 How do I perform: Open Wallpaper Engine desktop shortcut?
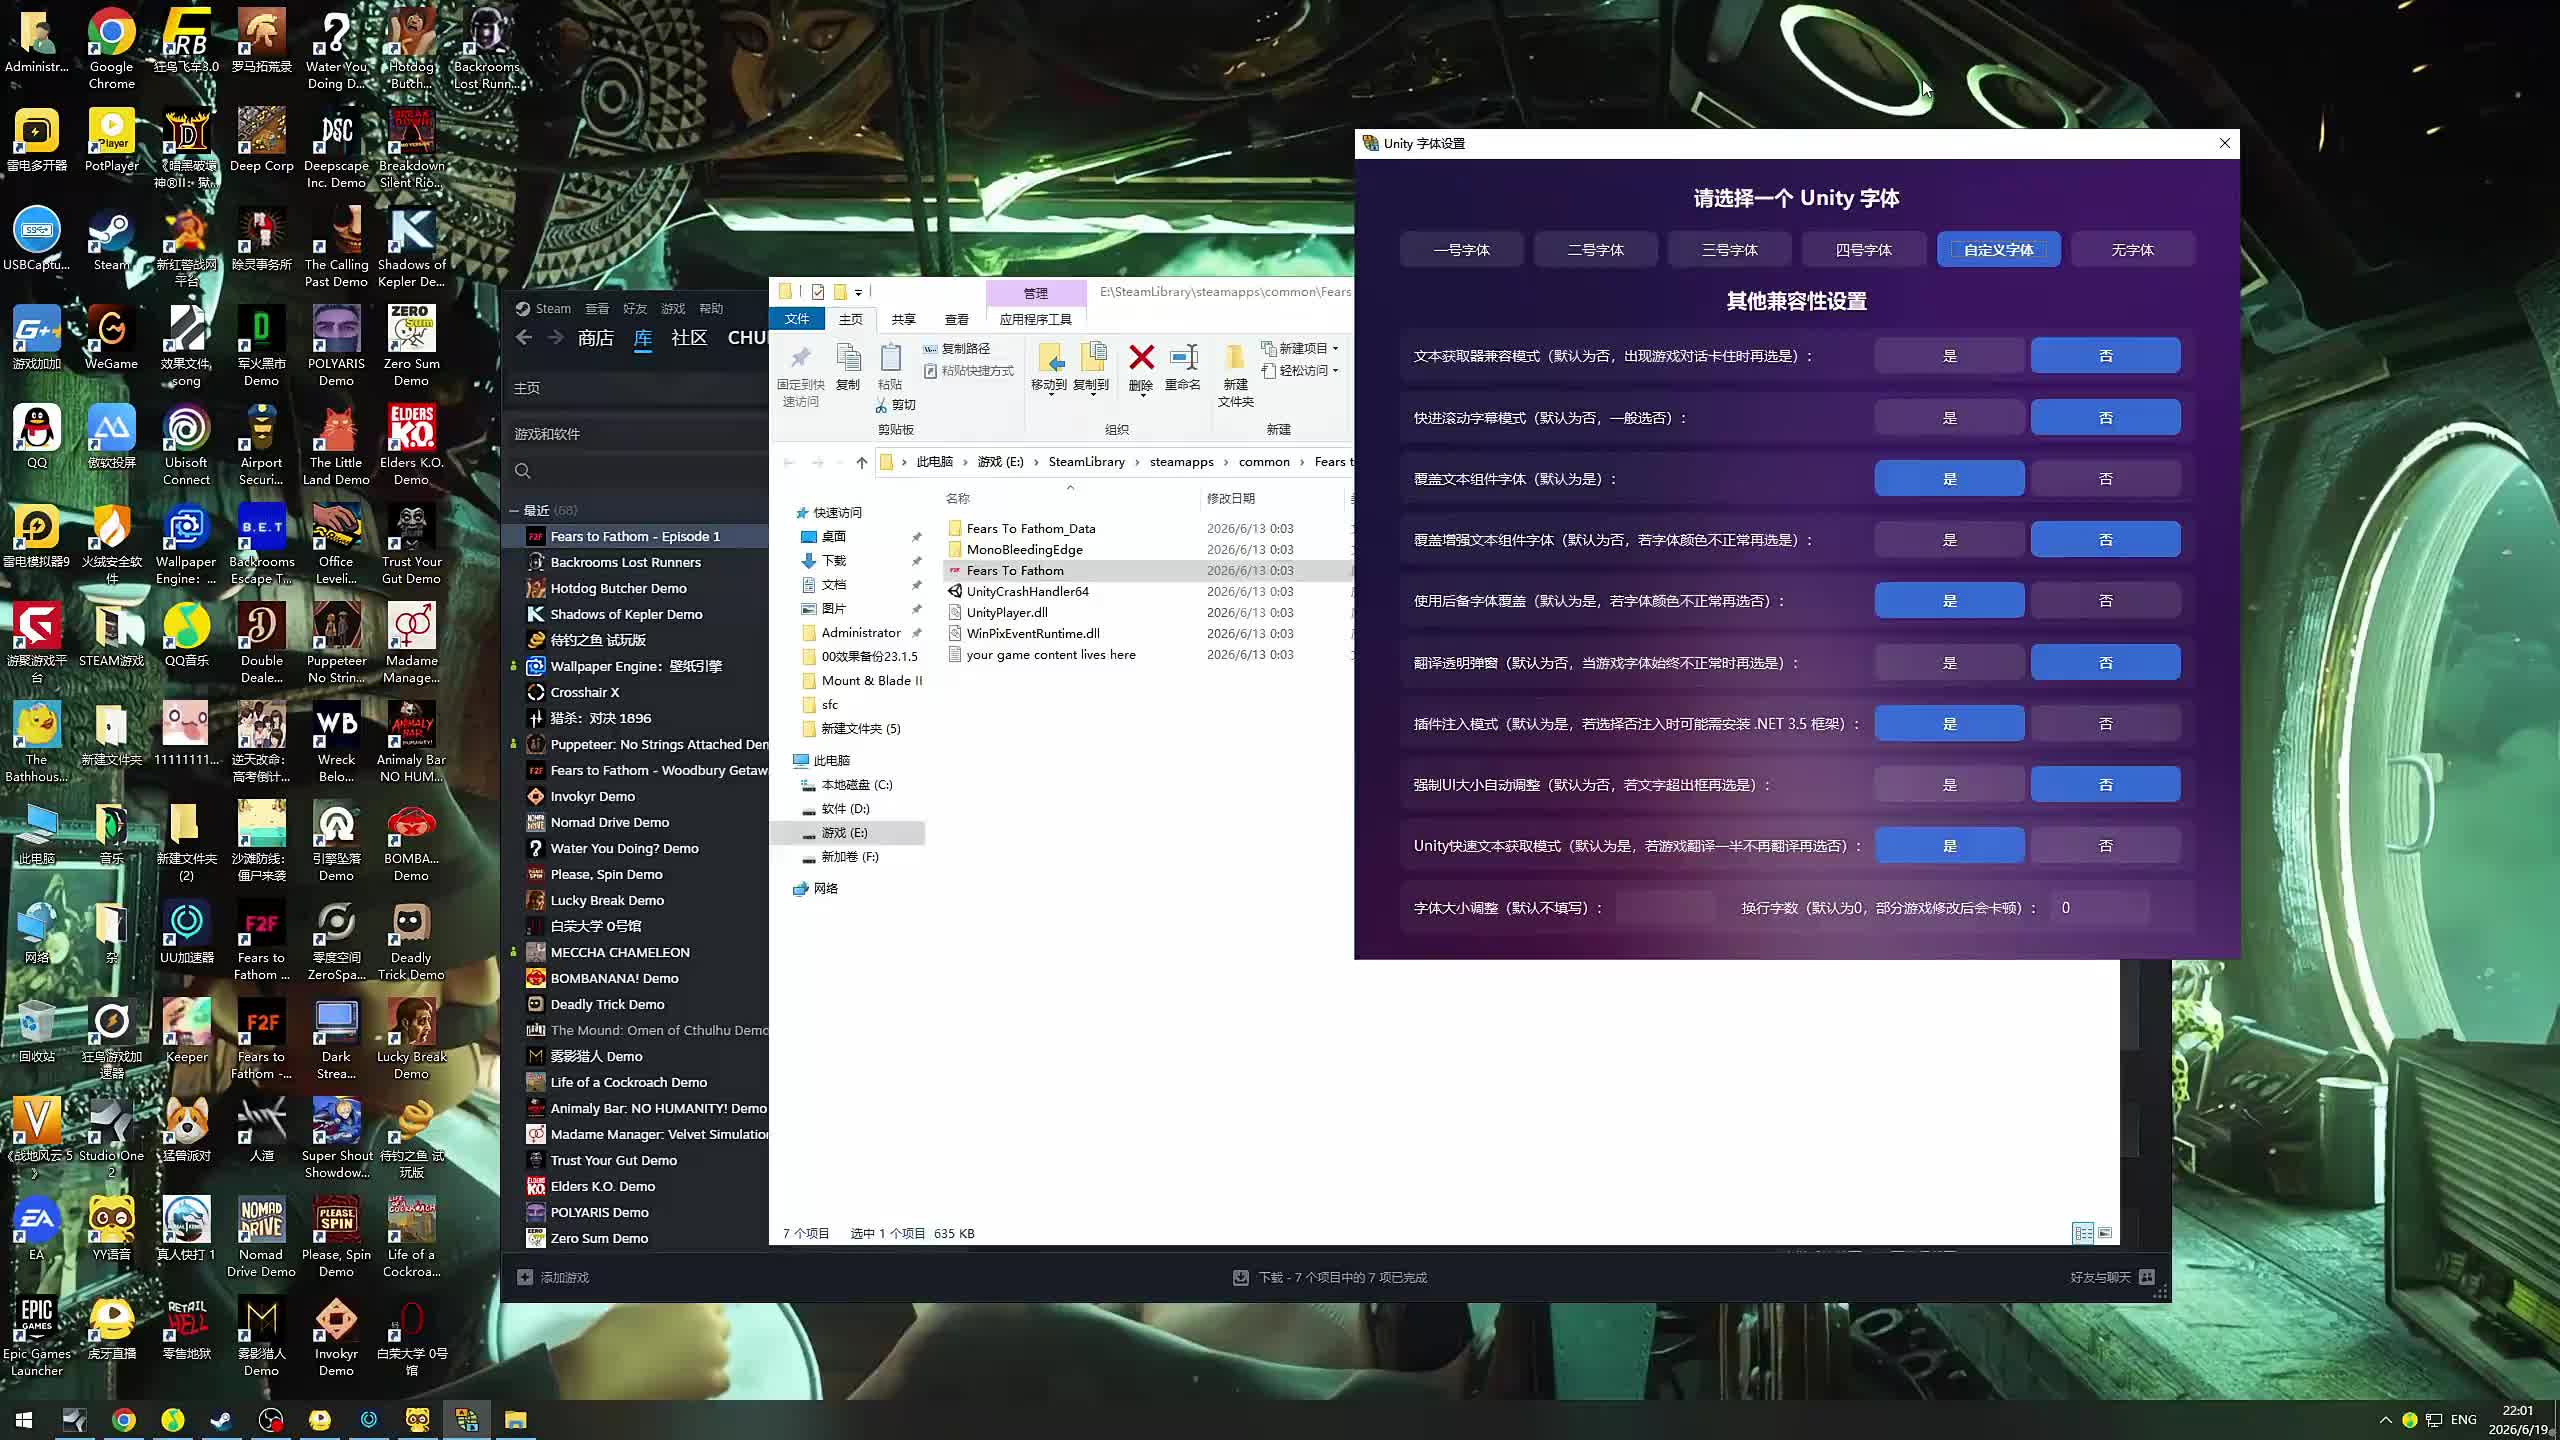[x=186, y=544]
